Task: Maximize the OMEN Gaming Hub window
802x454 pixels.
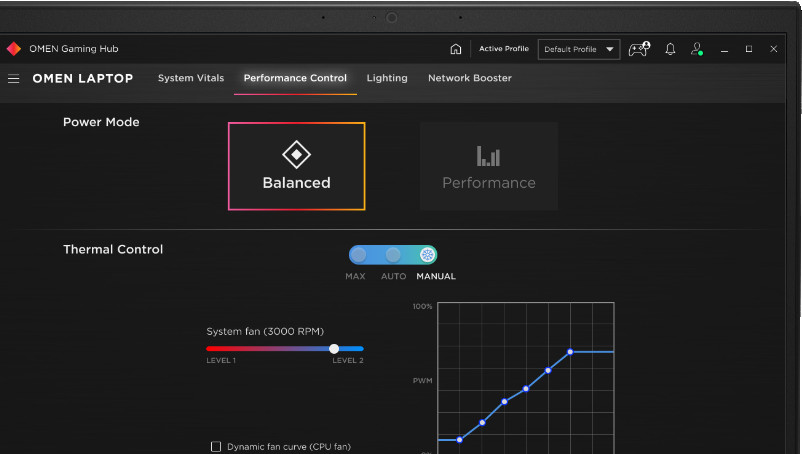Action: pos(749,49)
